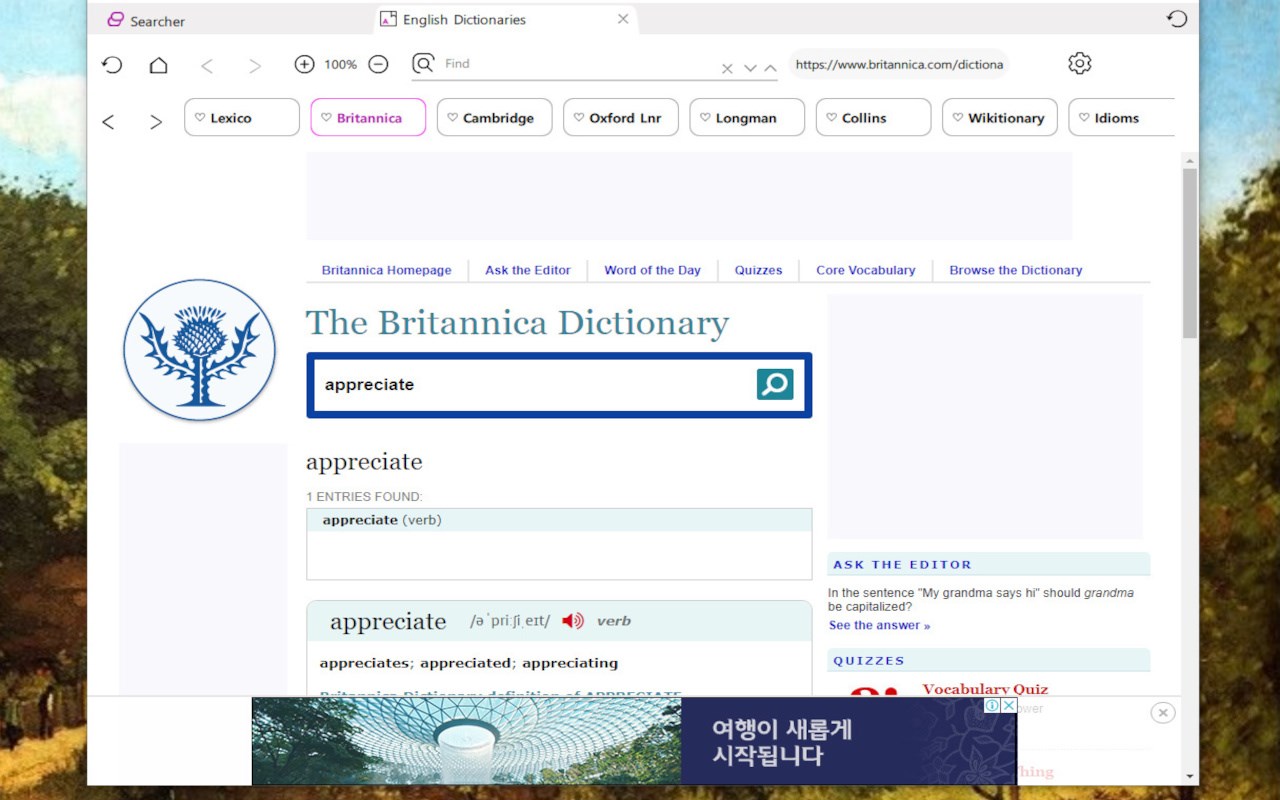Zoom in with the plus icon
This screenshot has height=800, width=1280.
click(304, 64)
